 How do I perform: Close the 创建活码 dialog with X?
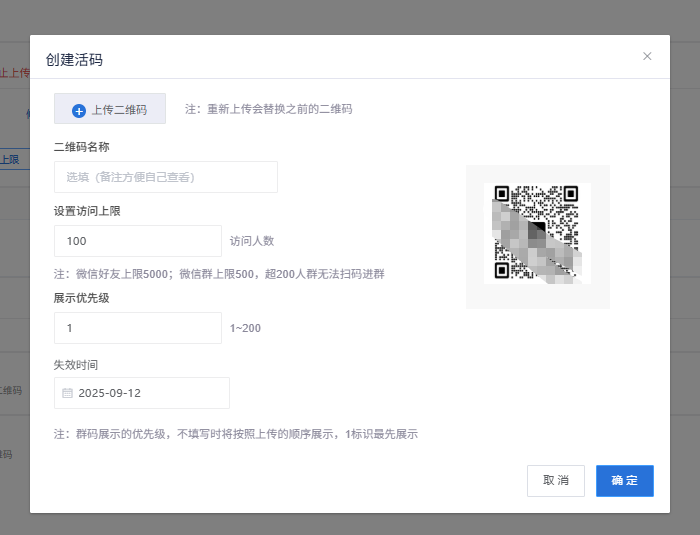[x=647, y=56]
